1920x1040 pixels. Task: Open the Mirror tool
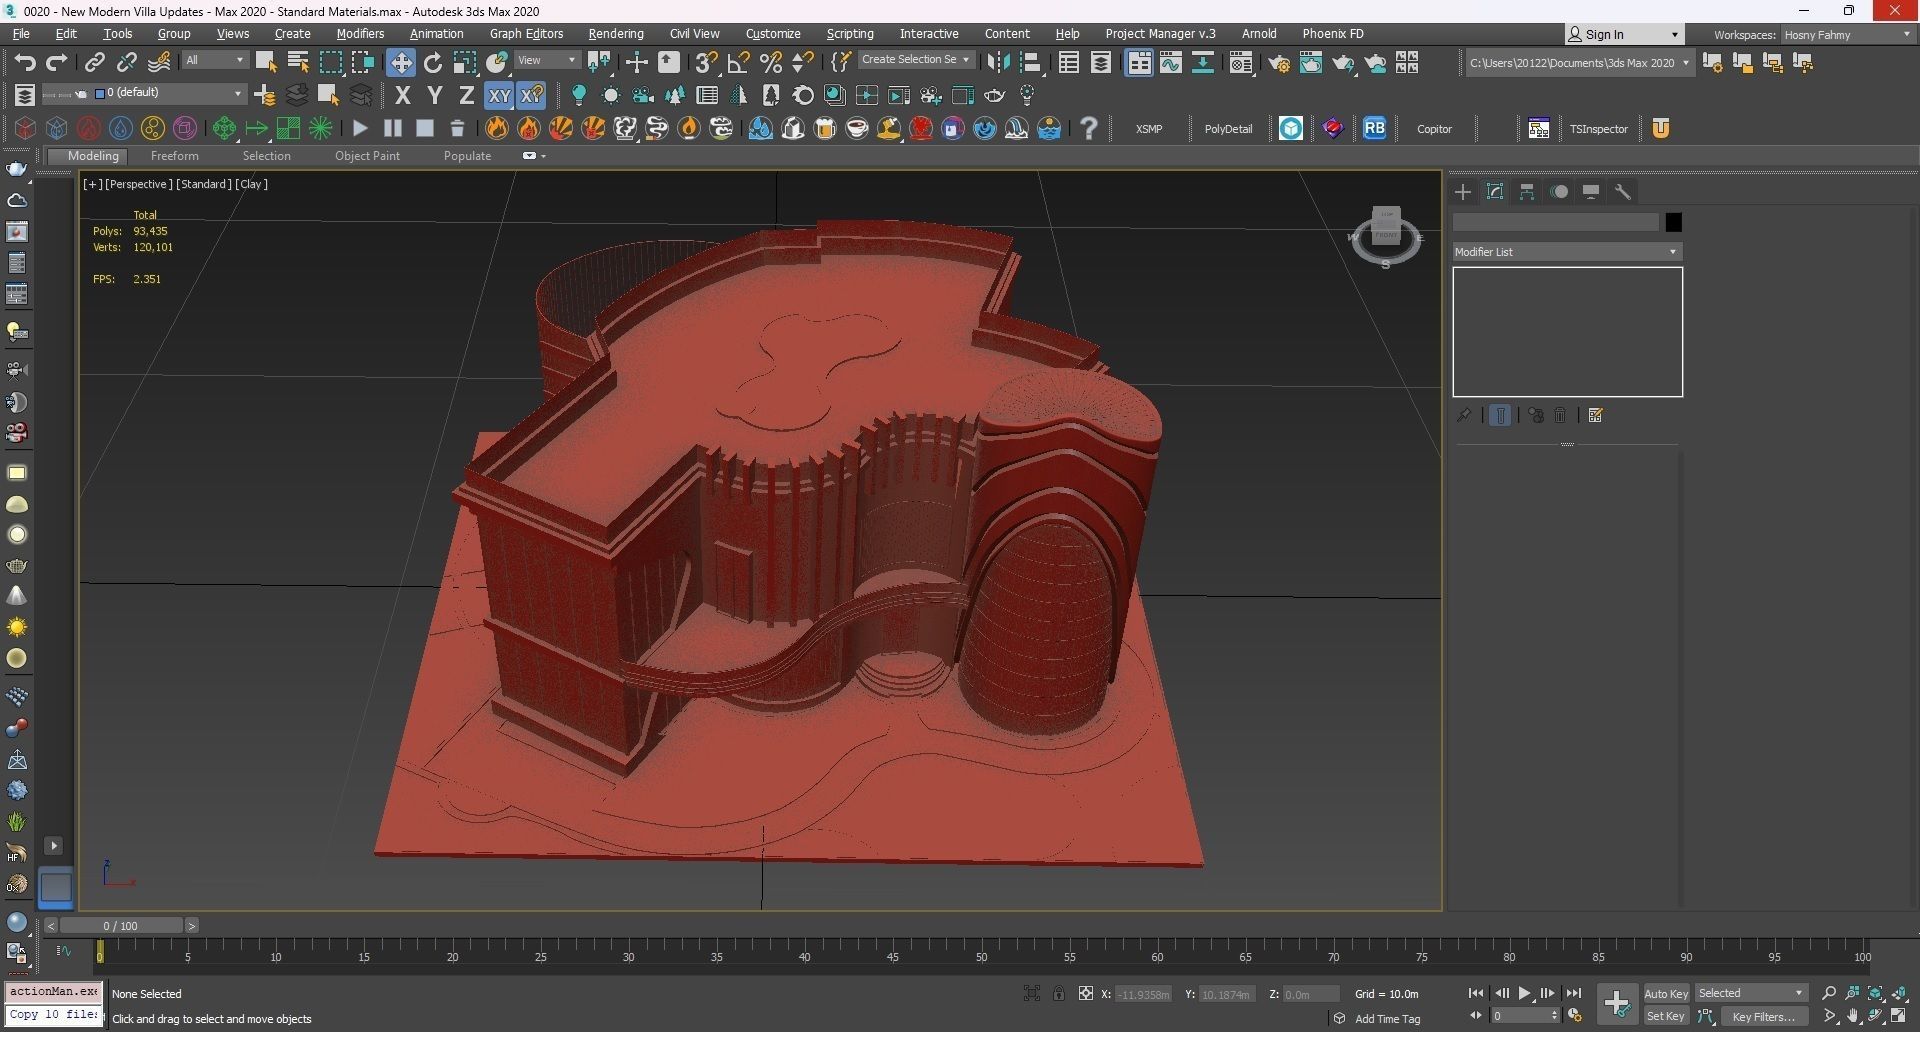998,63
